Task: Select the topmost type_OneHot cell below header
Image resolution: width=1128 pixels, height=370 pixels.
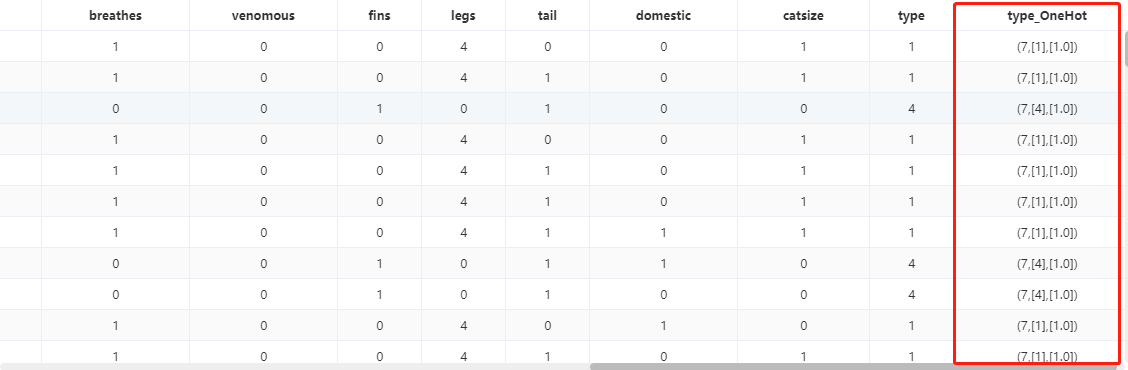Action: point(1047,47)
